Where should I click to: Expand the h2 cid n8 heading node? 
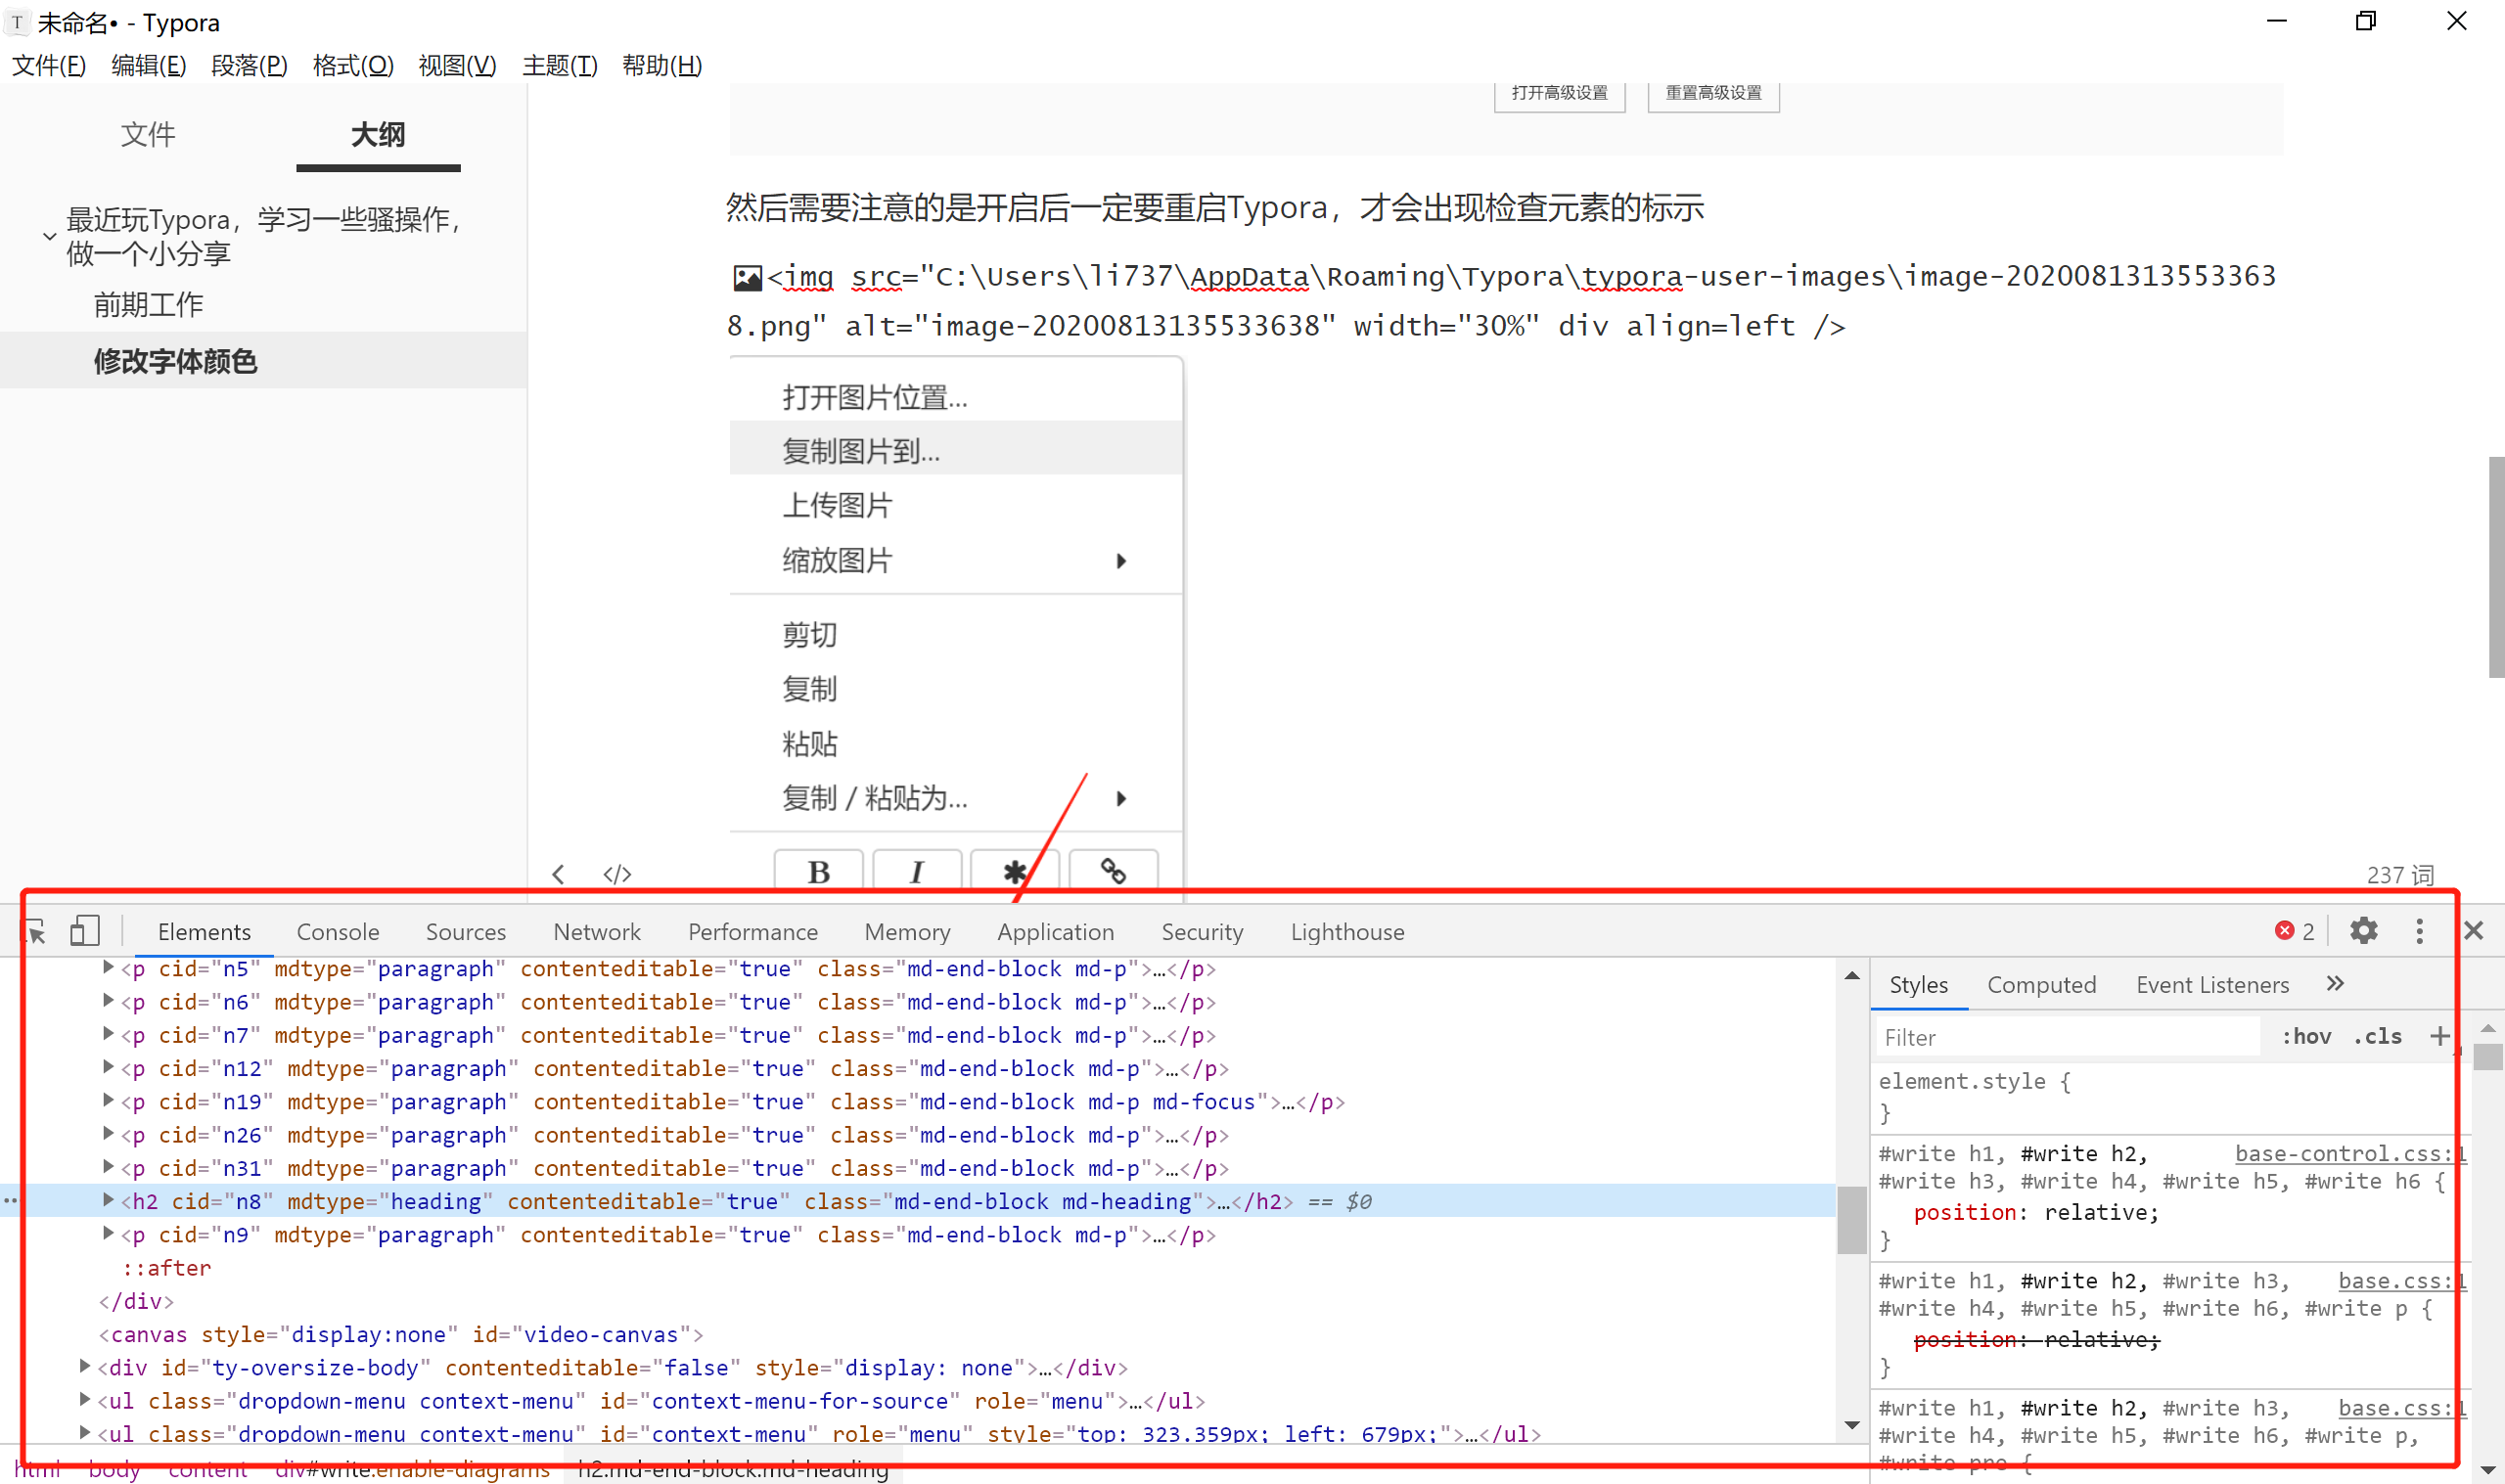click(108, 1200)
